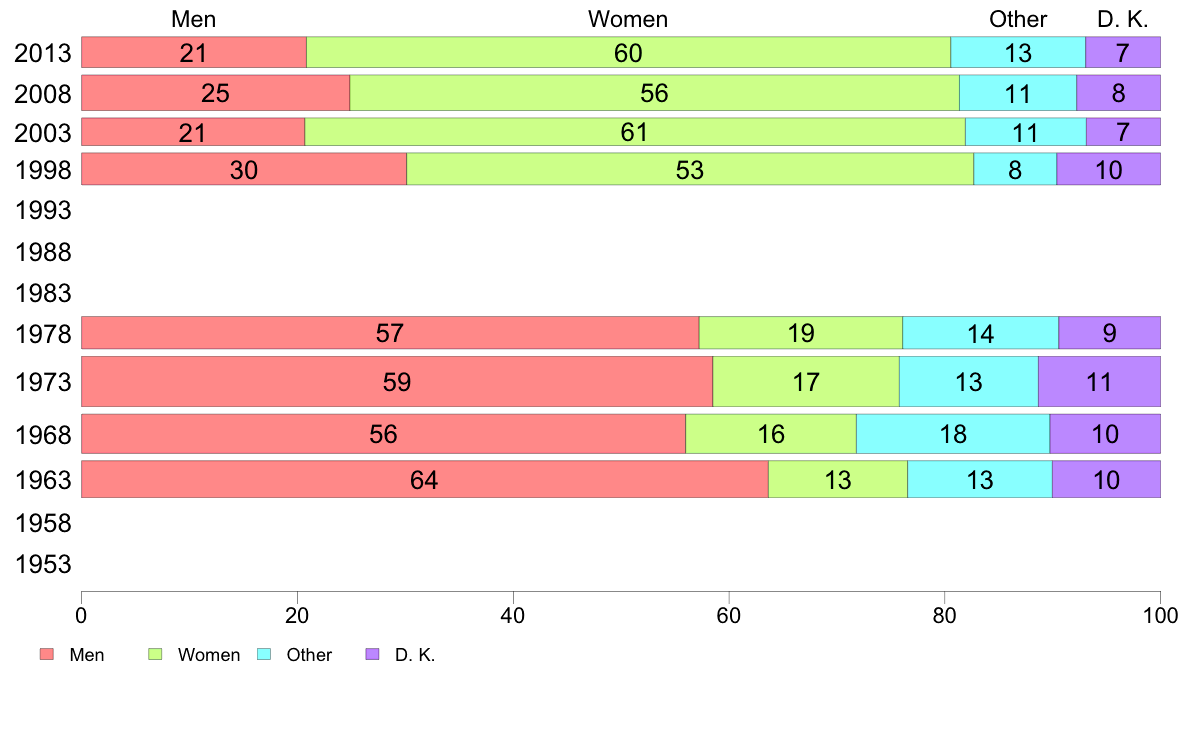Click the Women column header at top
This screenshot has height=736, width=1188.
tap(628, 19)
